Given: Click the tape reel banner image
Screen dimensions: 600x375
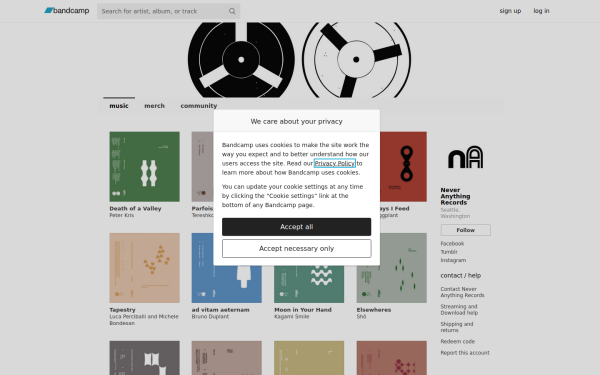Looking at the screenshot, I should [300, 60].
